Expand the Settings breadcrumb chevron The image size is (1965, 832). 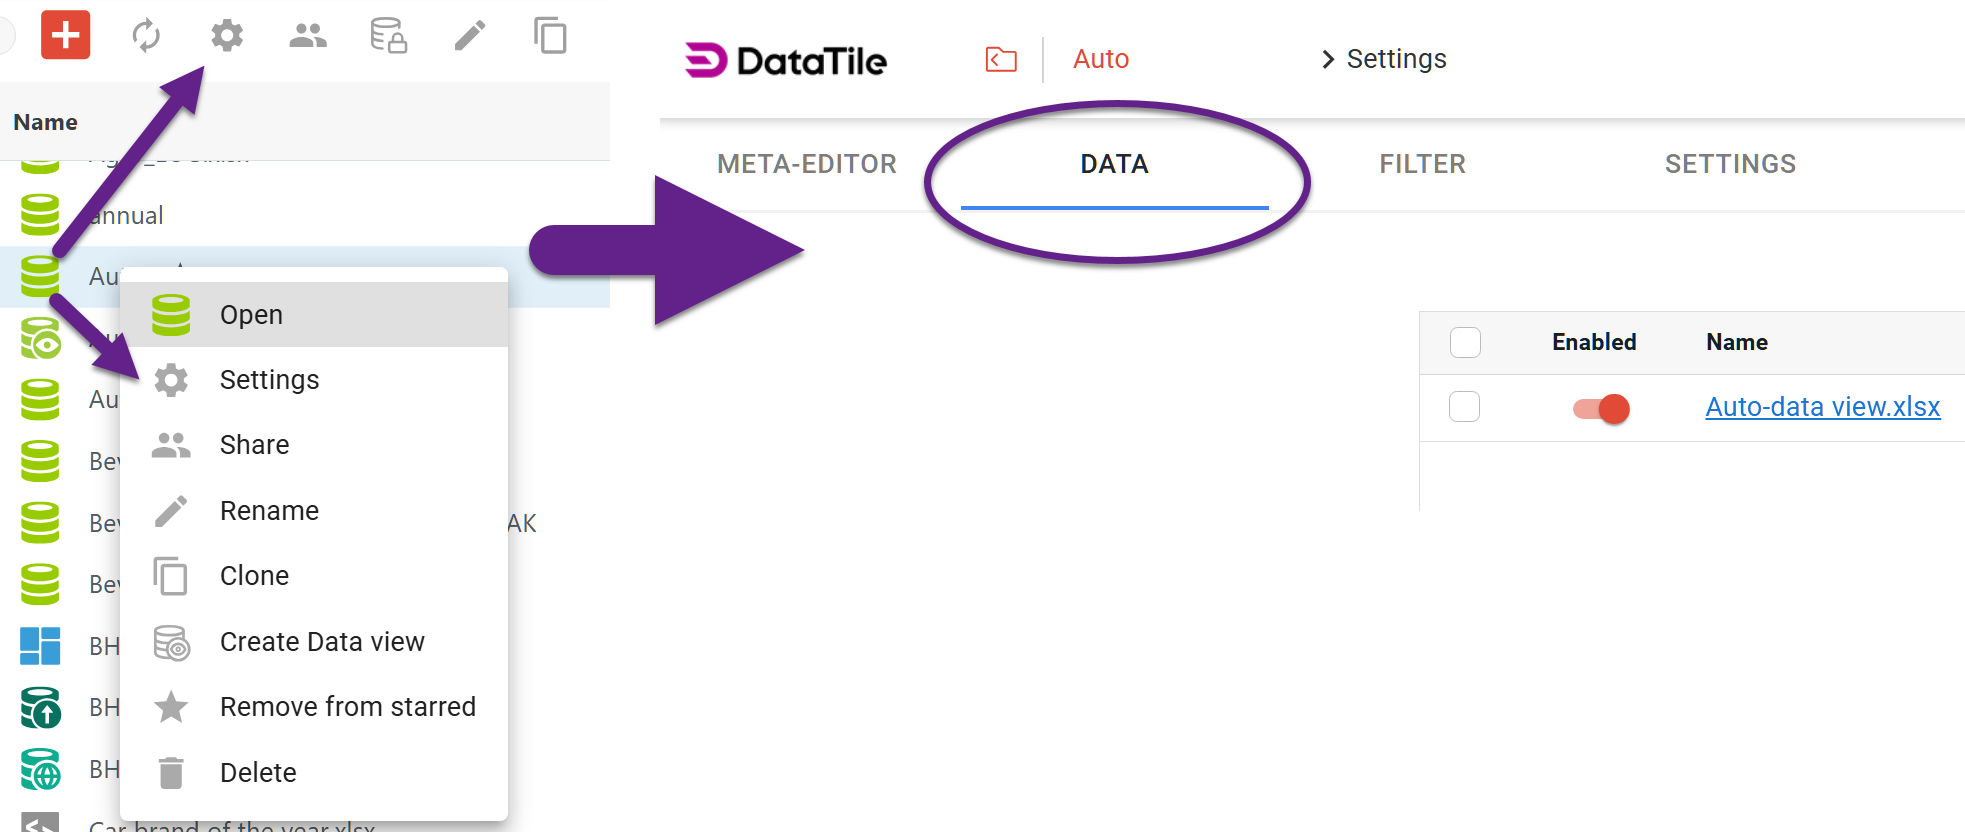(1327, 60)
